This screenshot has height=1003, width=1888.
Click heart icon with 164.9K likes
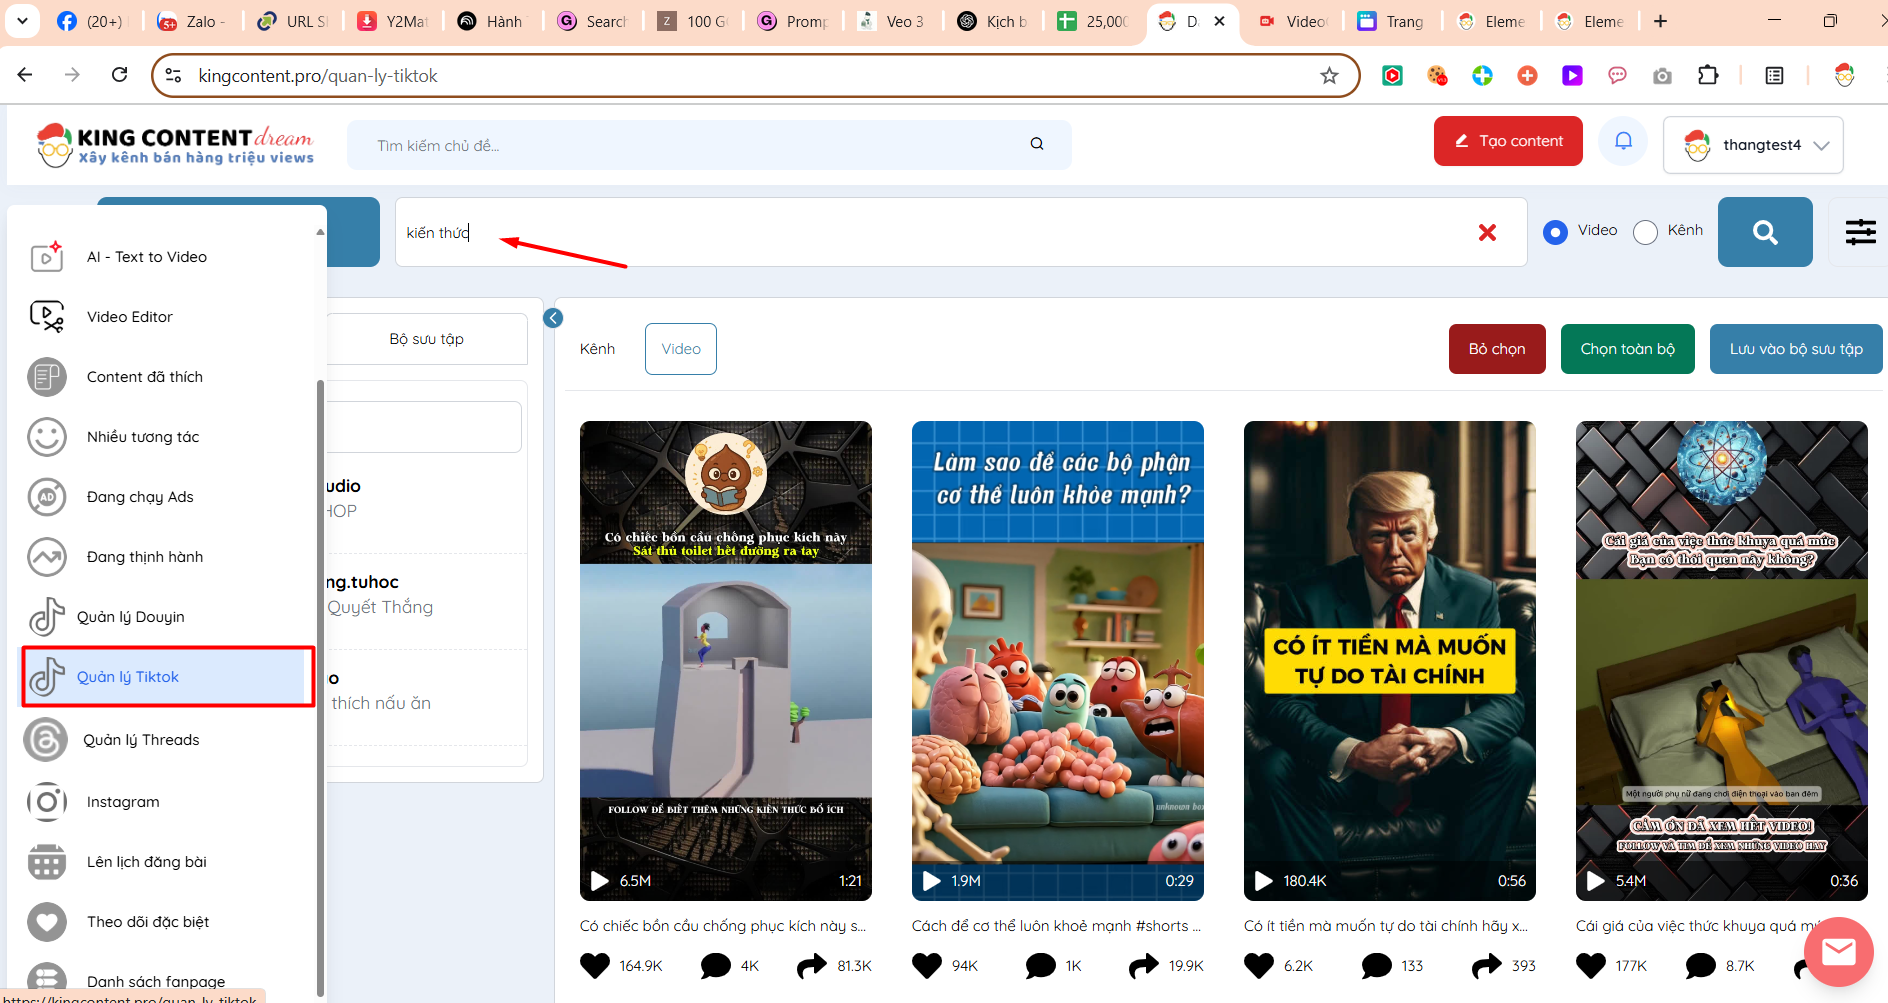pyautogui.click(x=595, y=966)
